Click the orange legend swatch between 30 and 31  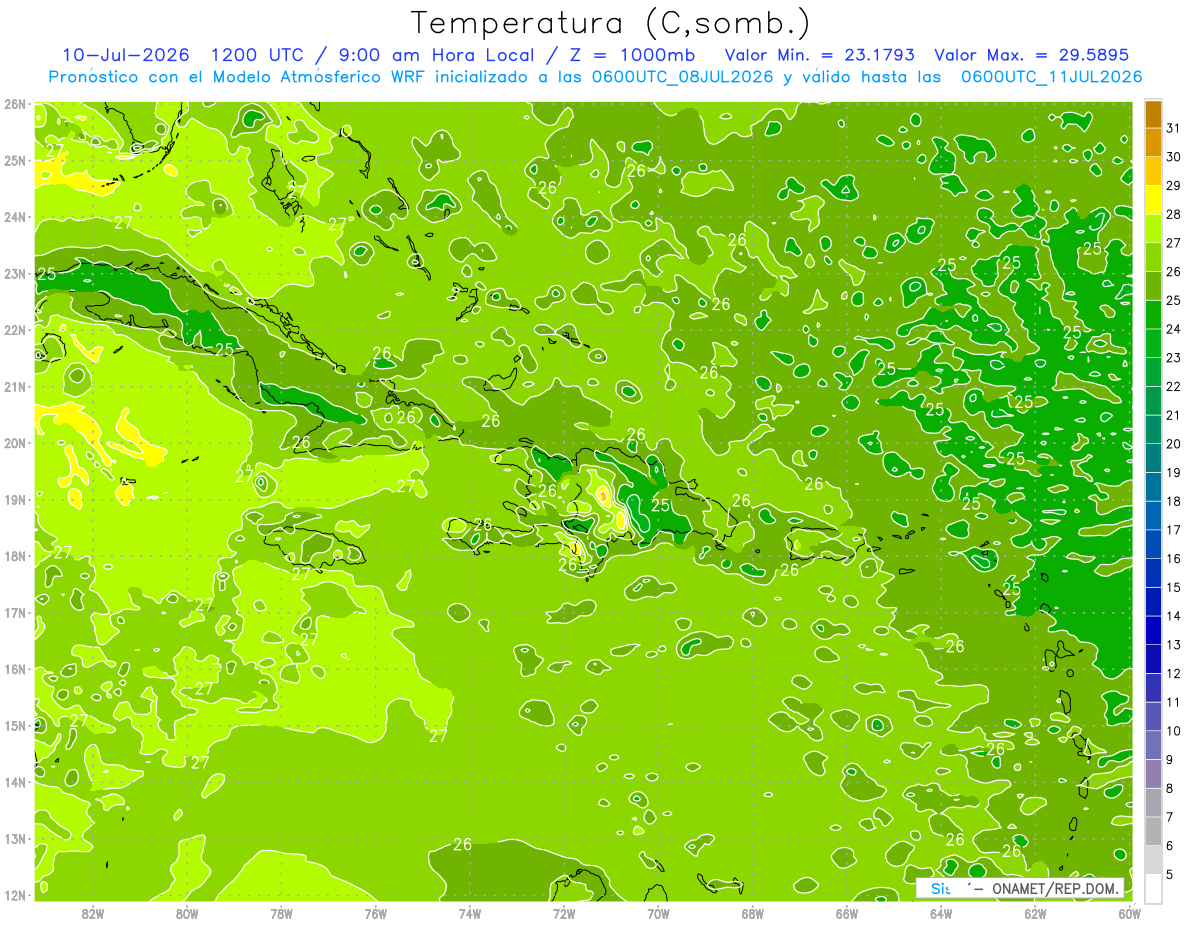[1153, 142]
